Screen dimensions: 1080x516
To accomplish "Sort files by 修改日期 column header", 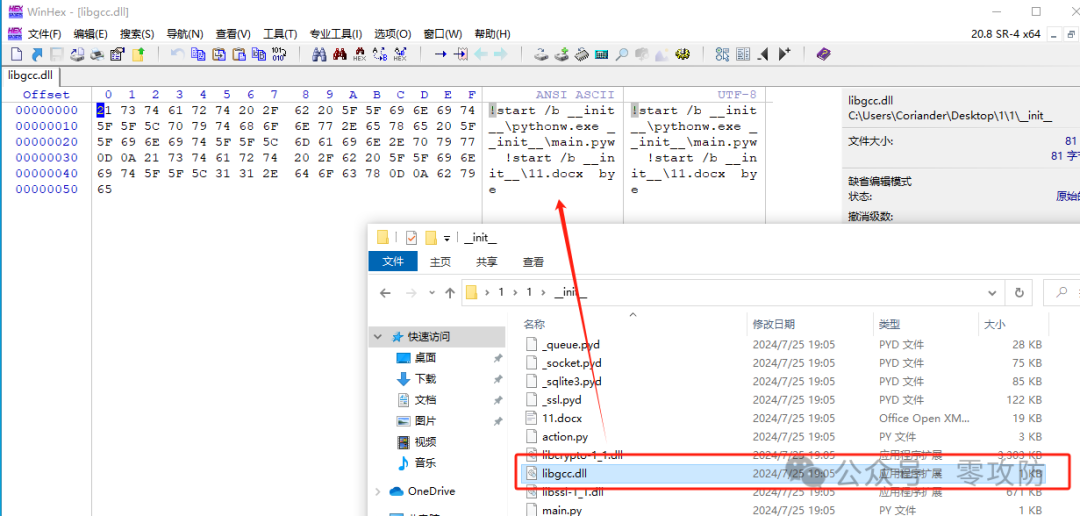I will tap(774, 324).
